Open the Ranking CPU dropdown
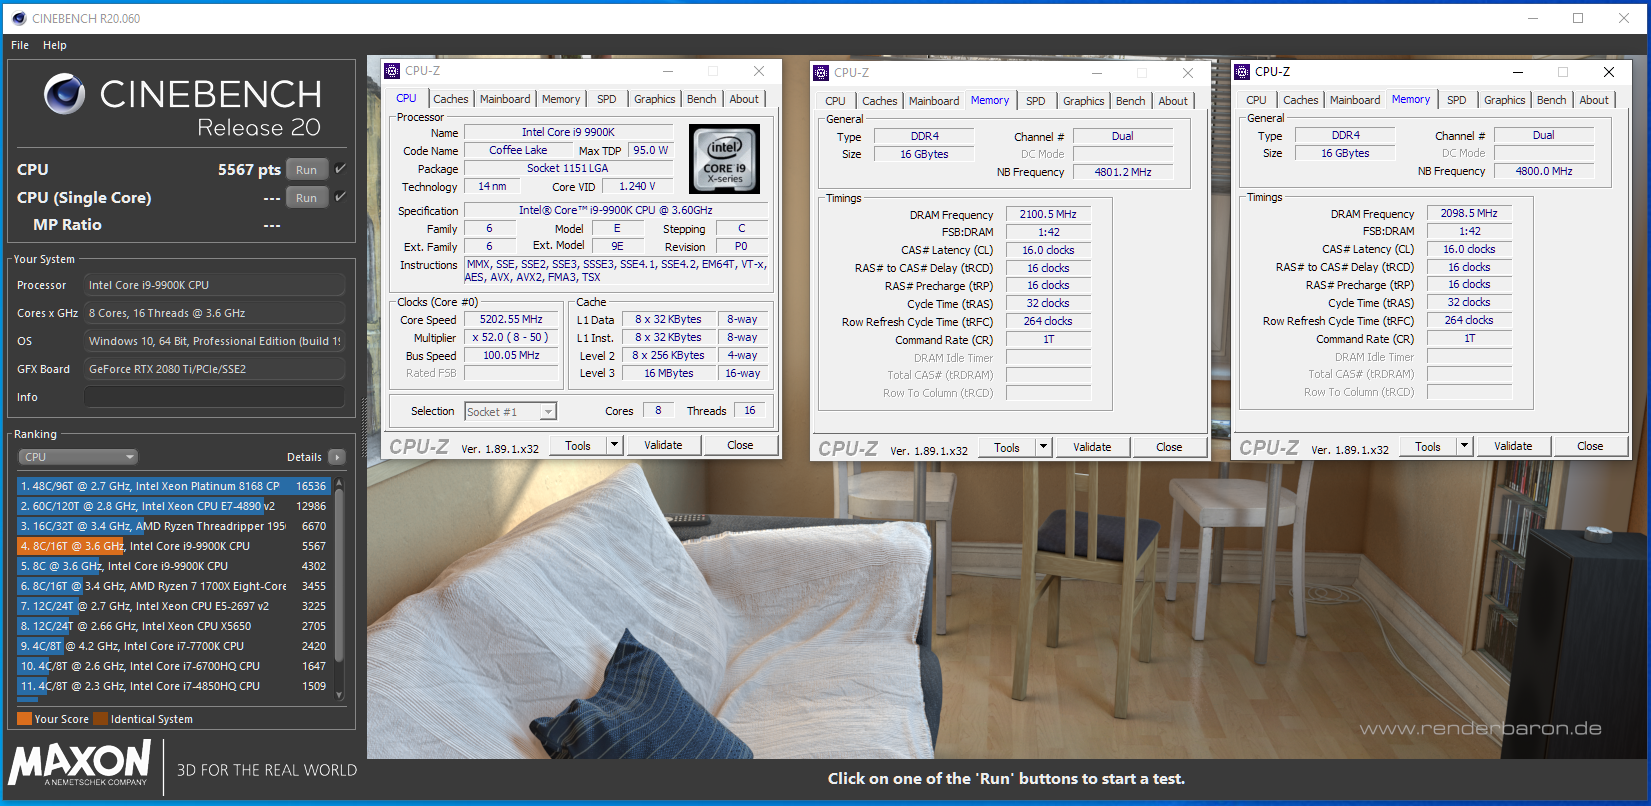1651x806 pixels. [x=78, y=457]
